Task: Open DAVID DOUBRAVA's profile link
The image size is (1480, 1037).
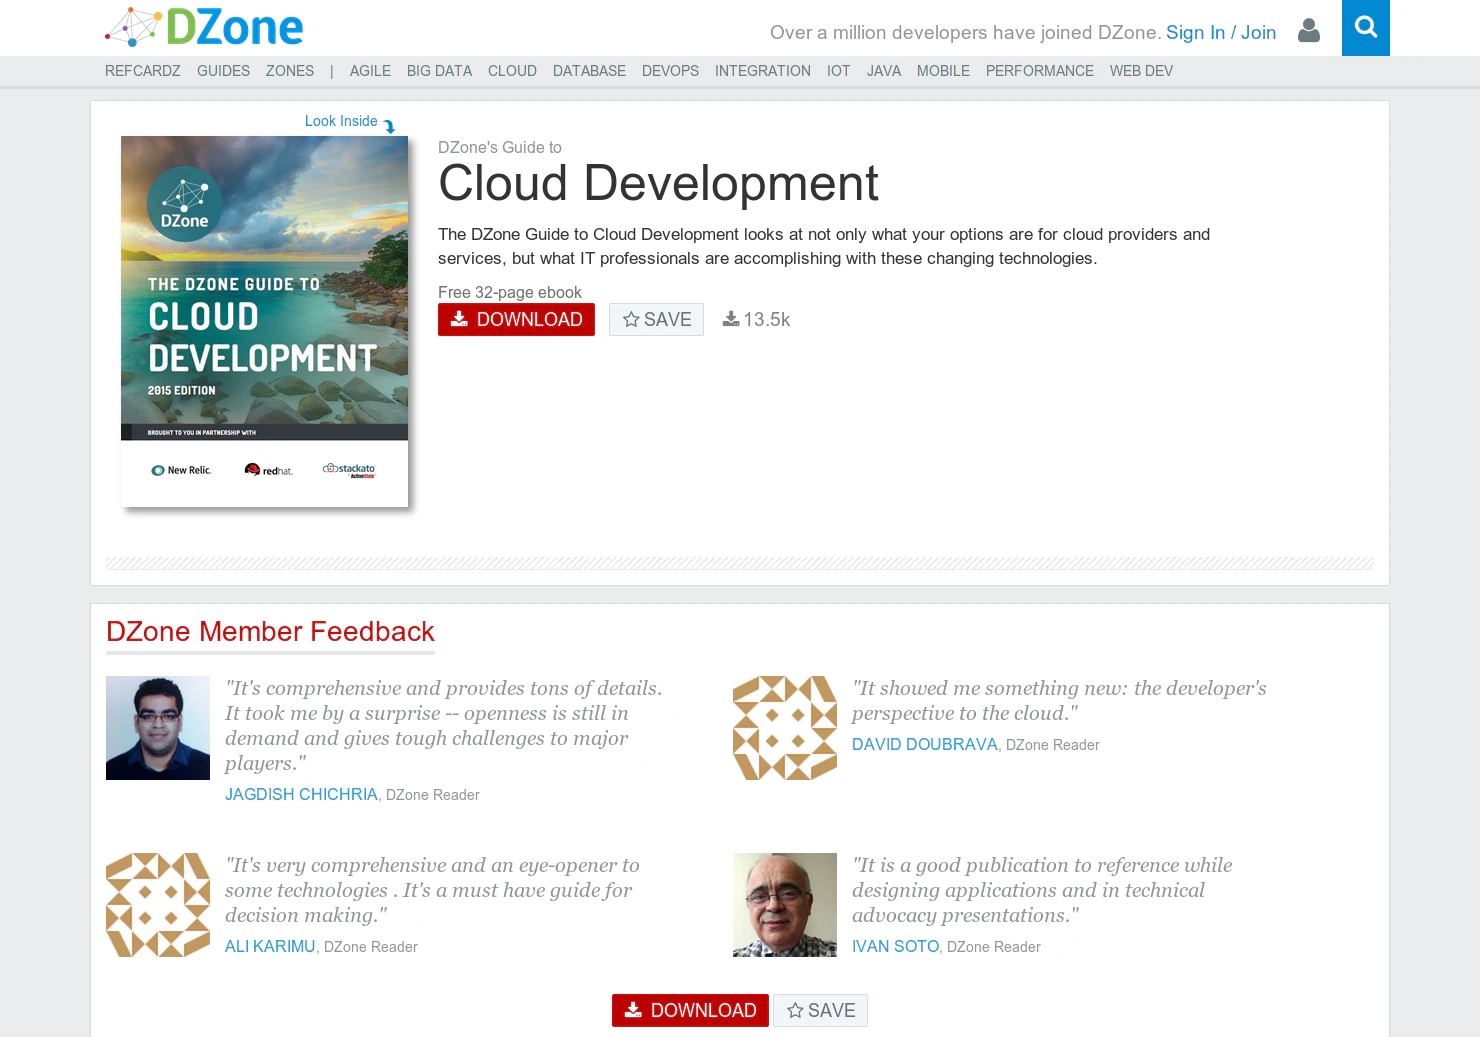Action: (925, 744)
